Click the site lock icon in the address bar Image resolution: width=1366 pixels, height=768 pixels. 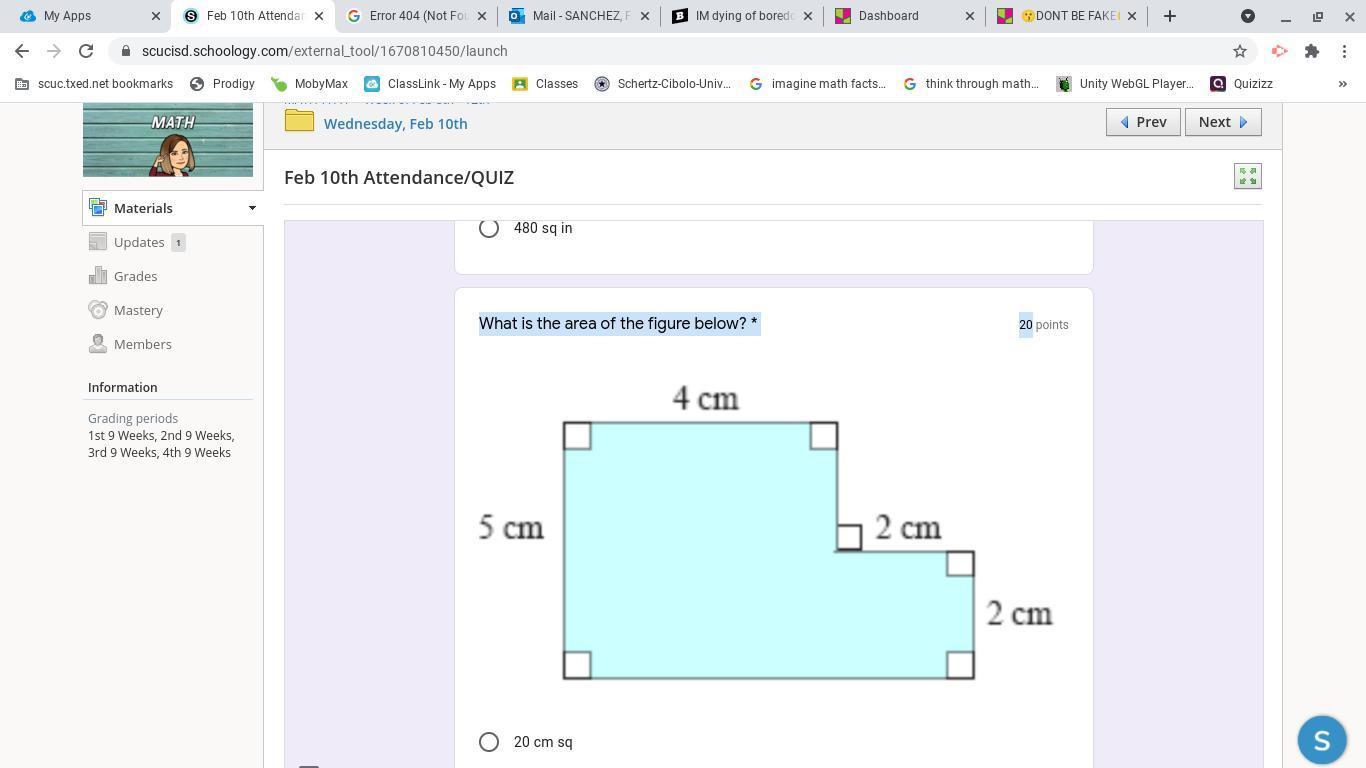[x=125, y=51]
